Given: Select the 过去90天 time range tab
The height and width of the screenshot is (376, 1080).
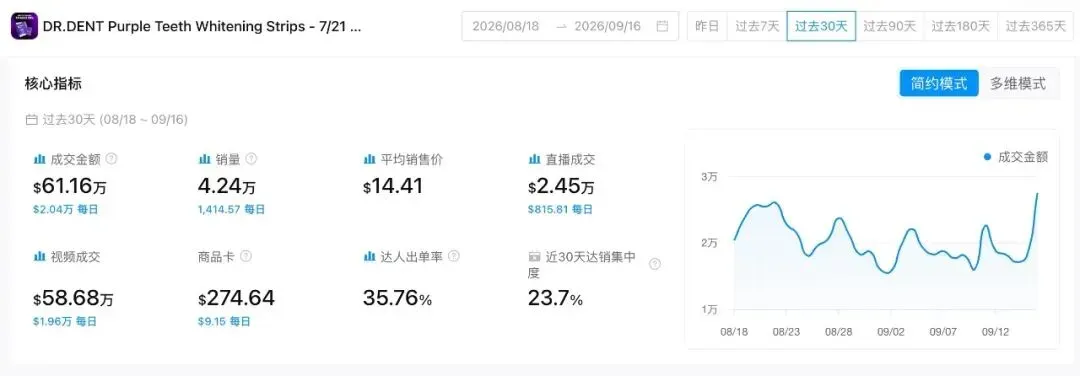Looking at the screenshot, I should click(890, 26).
